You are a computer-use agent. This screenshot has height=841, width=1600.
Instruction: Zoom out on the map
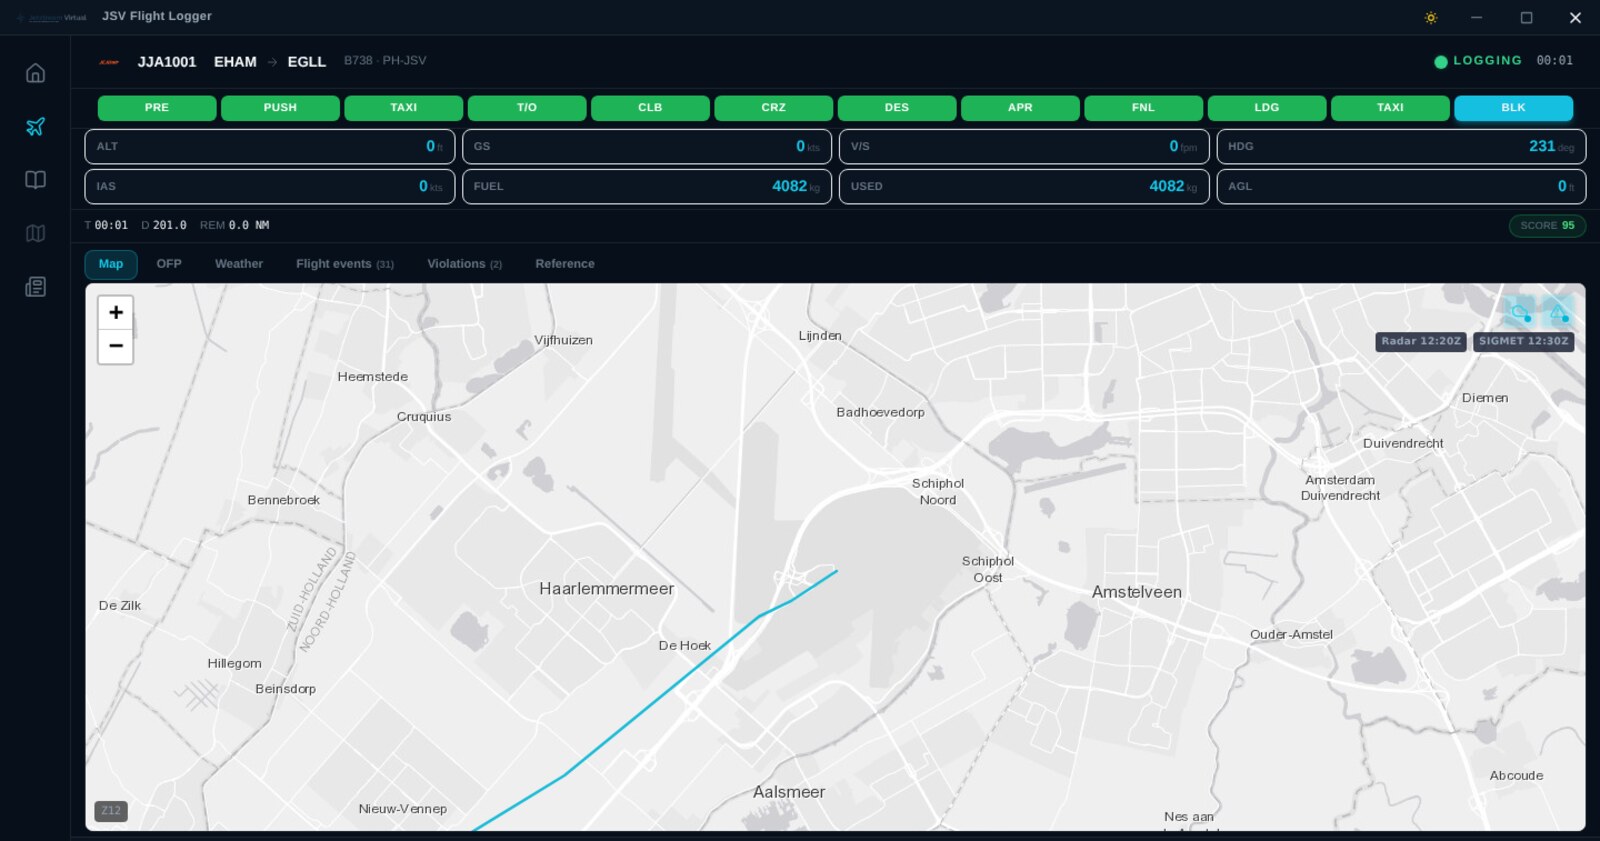click(x=116, y=346)
